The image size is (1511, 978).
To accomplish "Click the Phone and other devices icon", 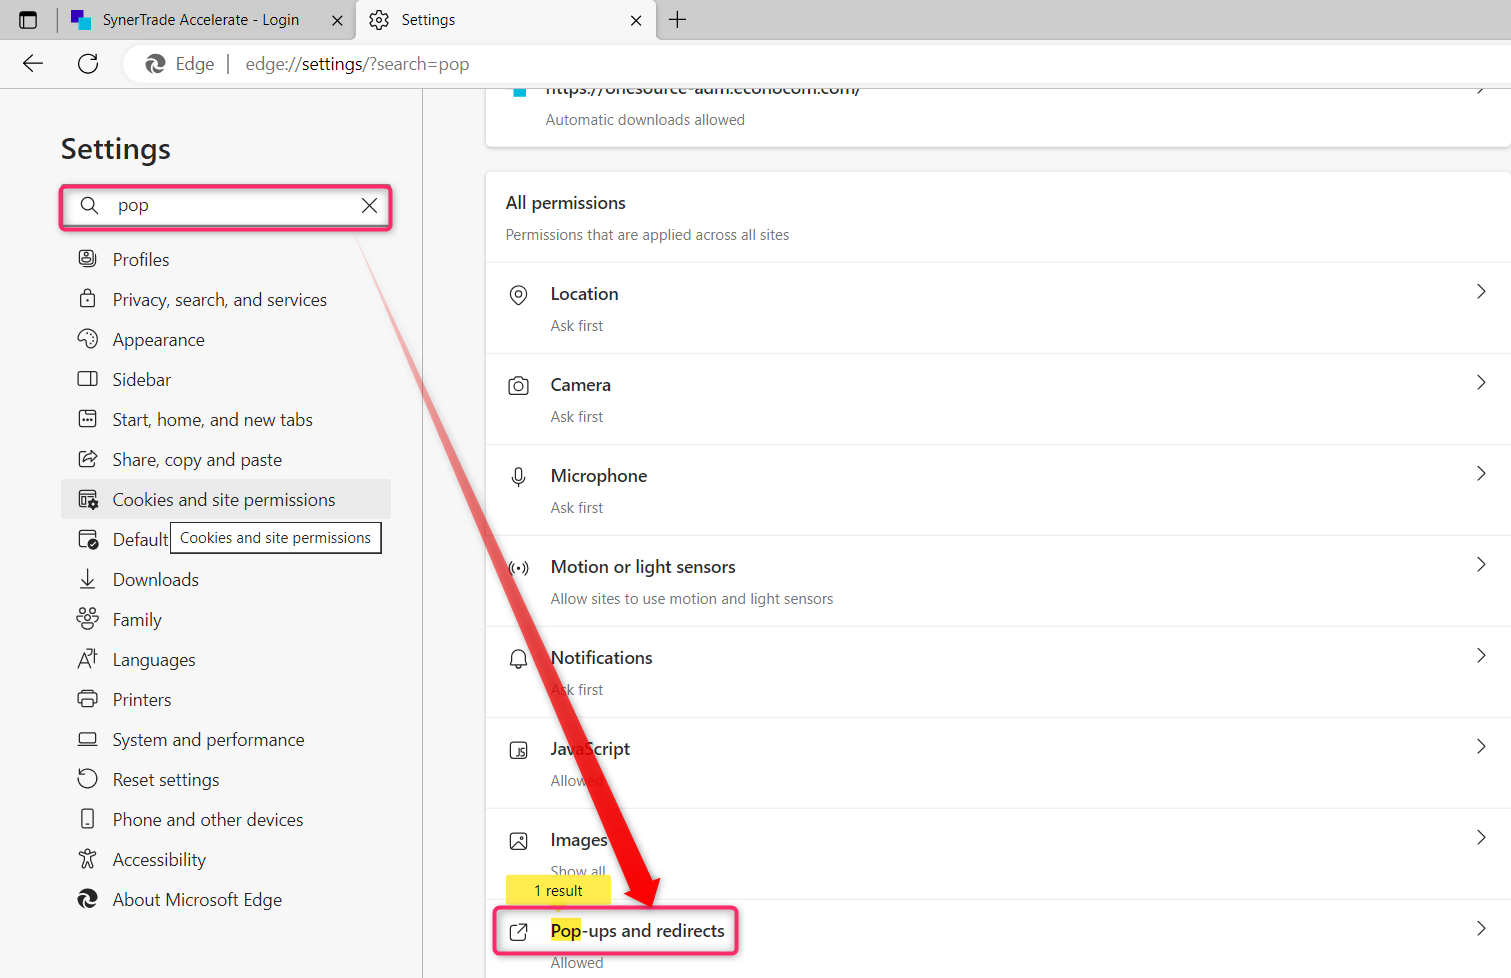I will pyautogui.click(x=88, y=819).
